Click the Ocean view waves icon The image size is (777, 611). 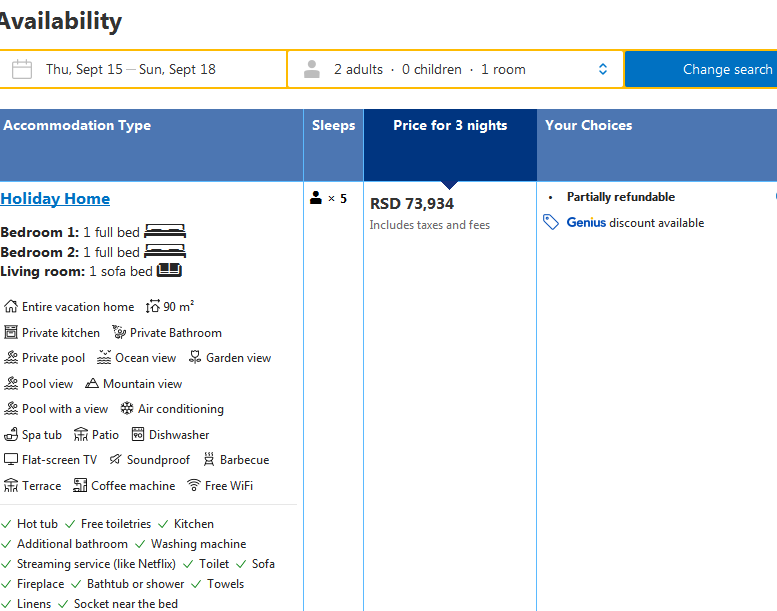pyautogui.click(x=104, y=357)
